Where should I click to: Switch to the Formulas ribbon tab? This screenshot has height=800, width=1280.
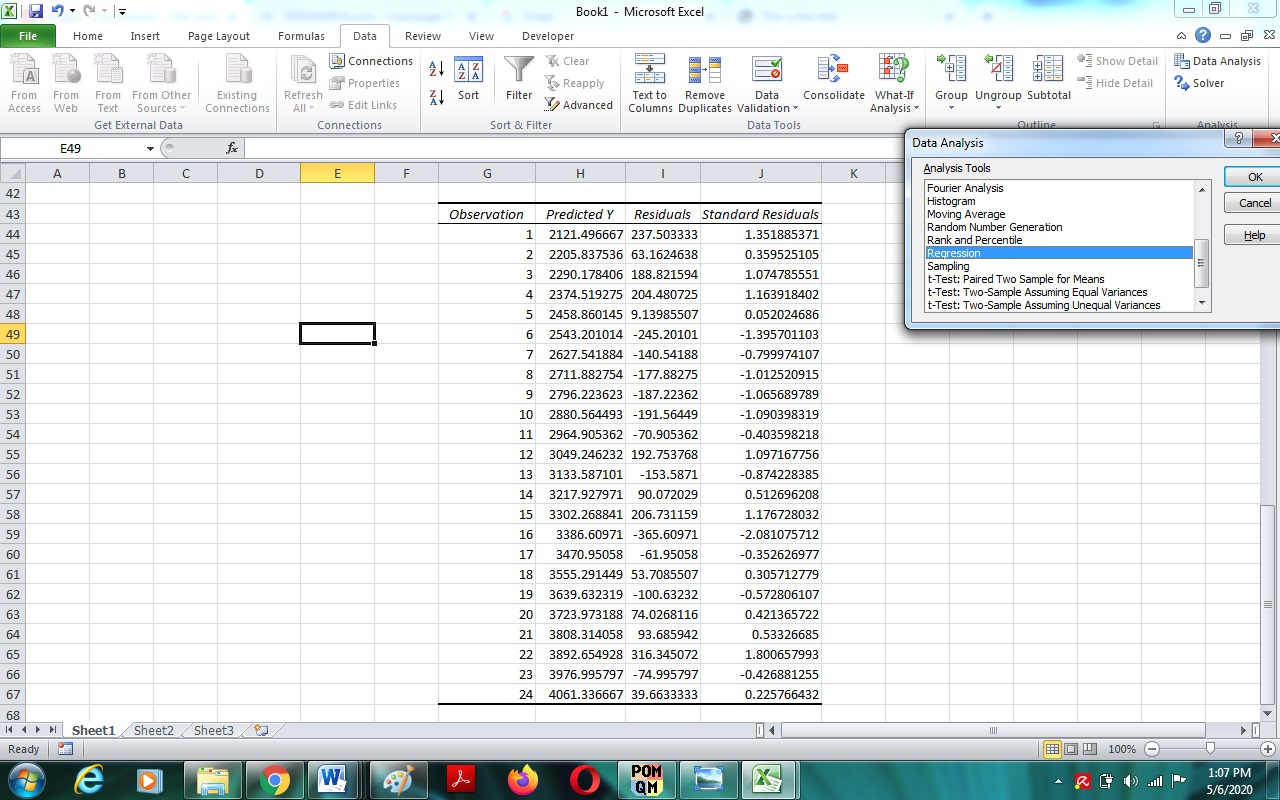coord(301,35)
